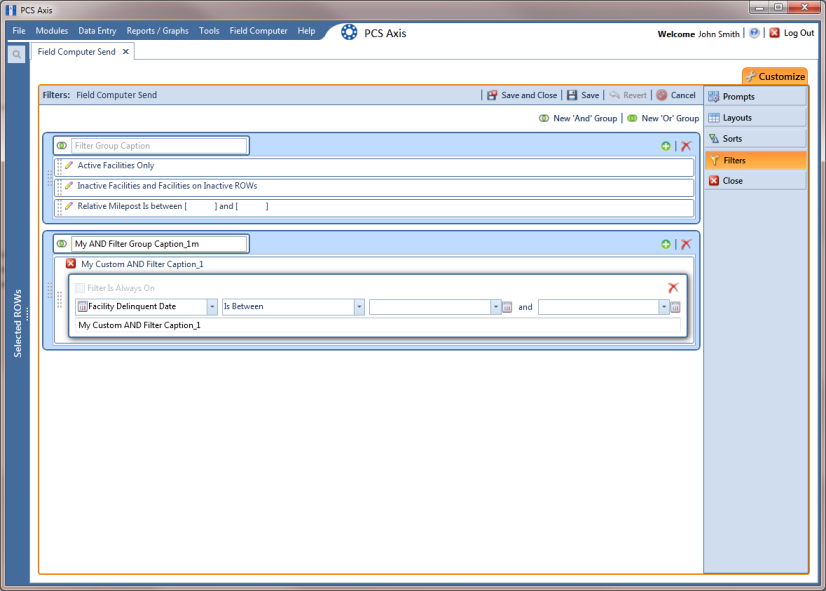The image size is (826, 591).
Task: Click group type icon of My AND group
Action: pyautogui.click(x=62, y=243)
